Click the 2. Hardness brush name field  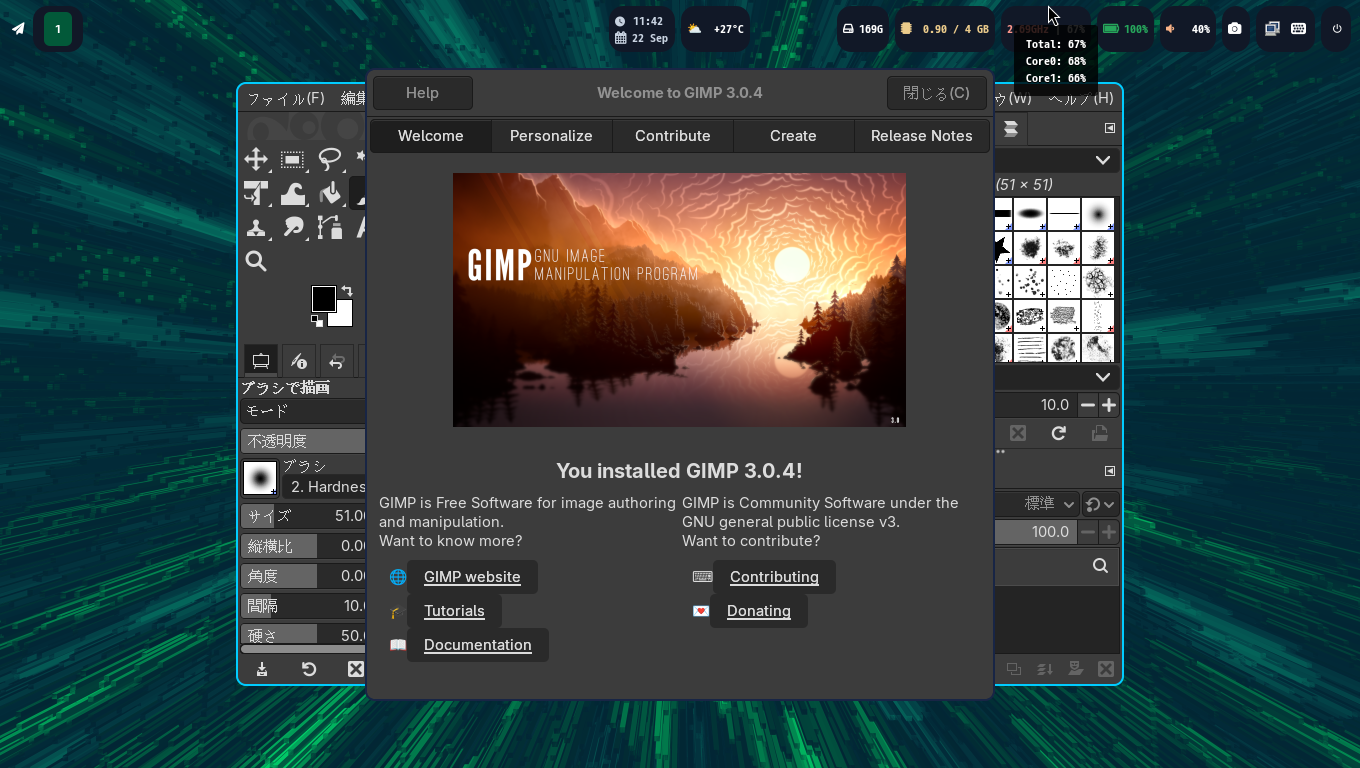pos(324,487)
